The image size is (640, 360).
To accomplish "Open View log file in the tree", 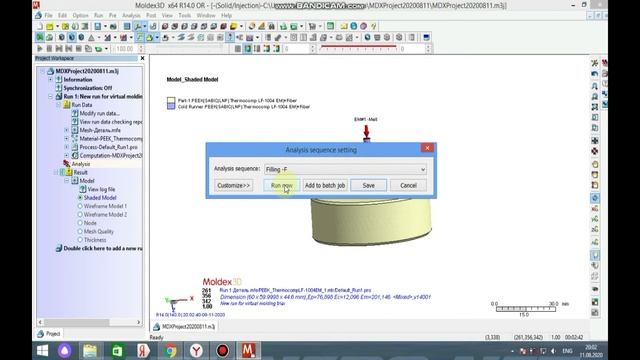I will pyautogui.click(x=101, y=189).
